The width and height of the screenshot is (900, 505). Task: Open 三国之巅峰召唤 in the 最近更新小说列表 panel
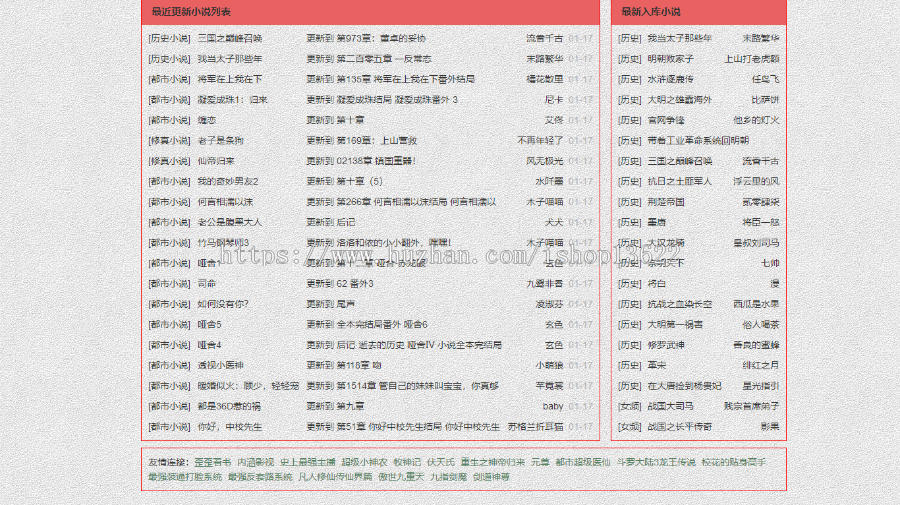[230, 38]
